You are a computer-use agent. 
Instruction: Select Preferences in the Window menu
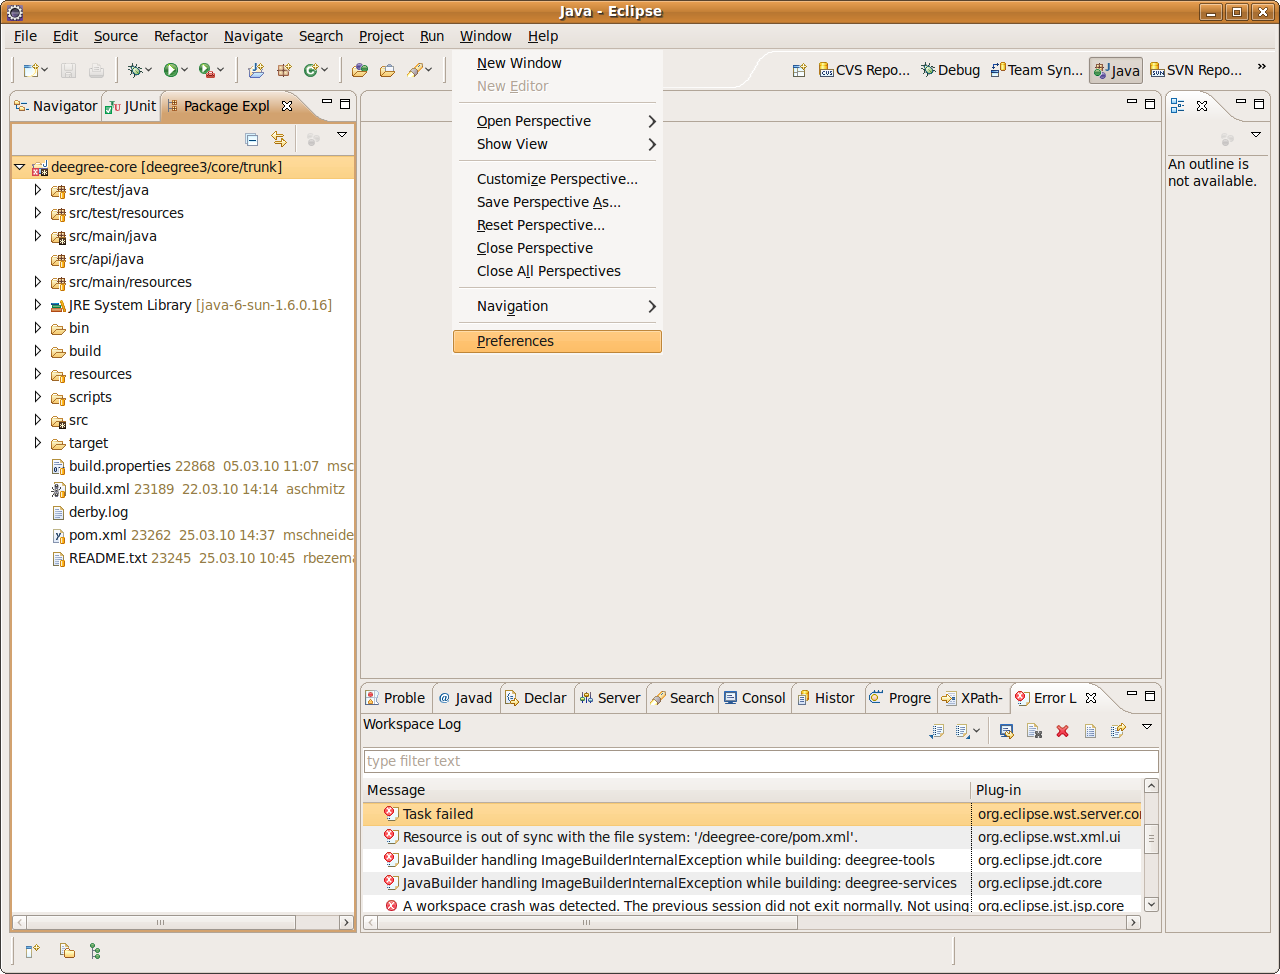coord(557,341)
